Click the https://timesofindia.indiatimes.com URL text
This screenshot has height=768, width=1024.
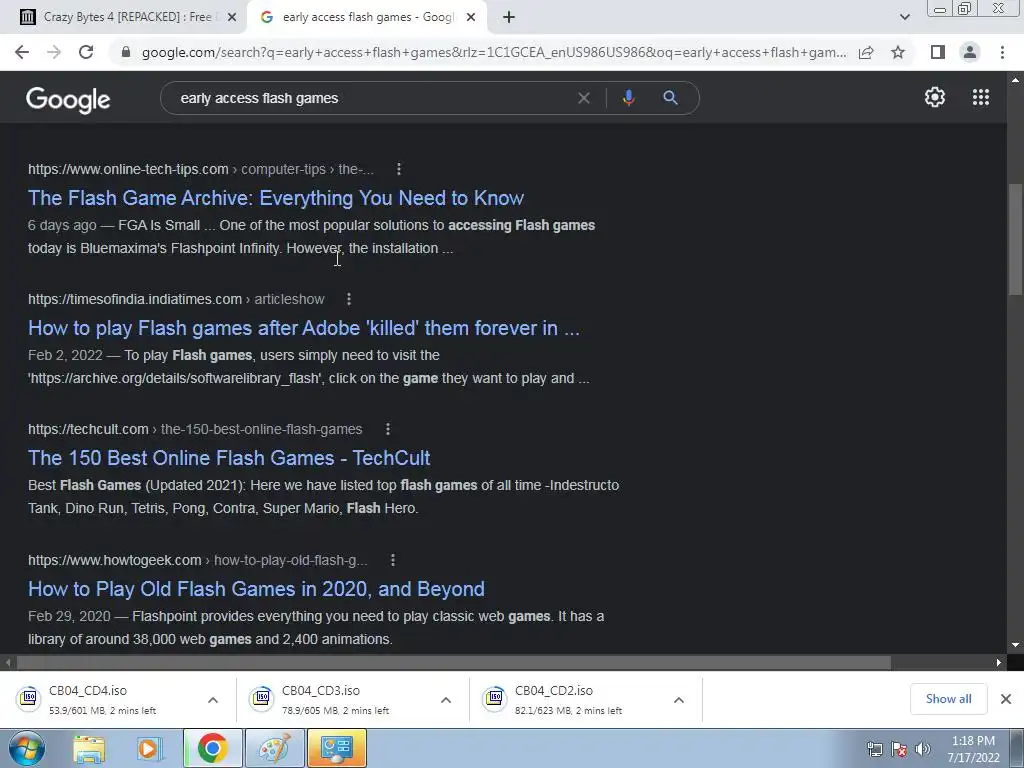click(135, 299)
